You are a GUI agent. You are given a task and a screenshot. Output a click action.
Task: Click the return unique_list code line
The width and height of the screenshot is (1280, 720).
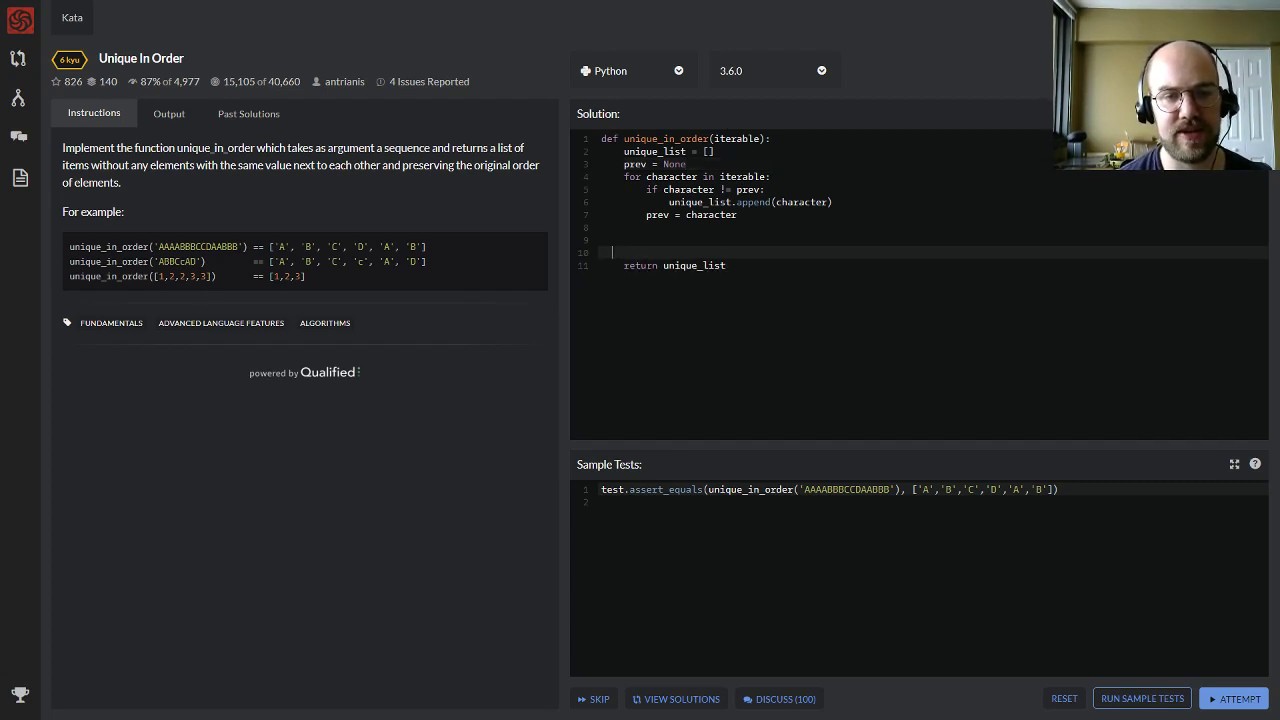click(x=674, y=266)
